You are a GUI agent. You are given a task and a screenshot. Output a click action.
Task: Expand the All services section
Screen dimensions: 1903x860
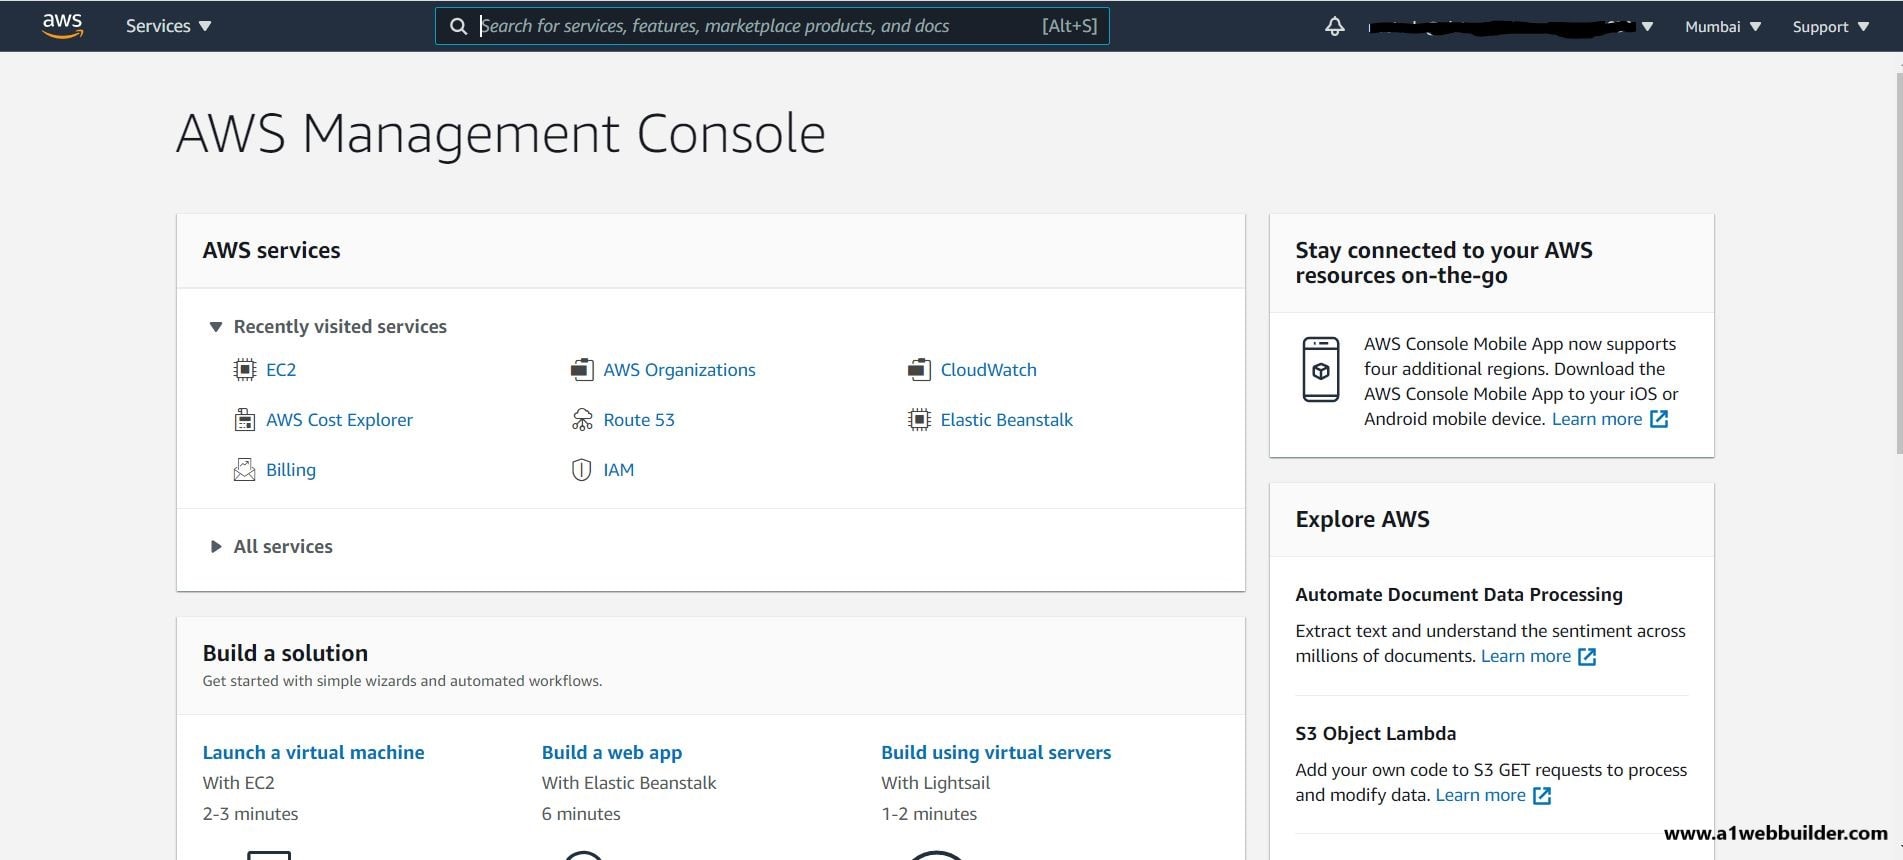coord(215,547)
